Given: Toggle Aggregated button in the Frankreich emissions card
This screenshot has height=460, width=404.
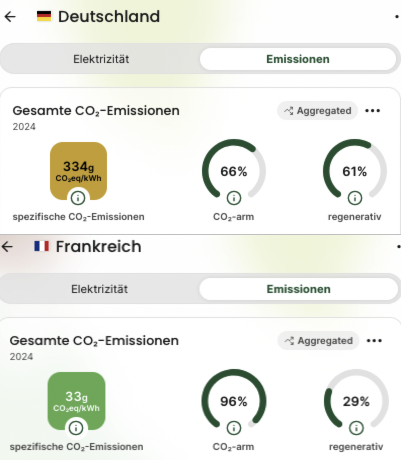Looking at the screenshot, I should click(318, 341).
